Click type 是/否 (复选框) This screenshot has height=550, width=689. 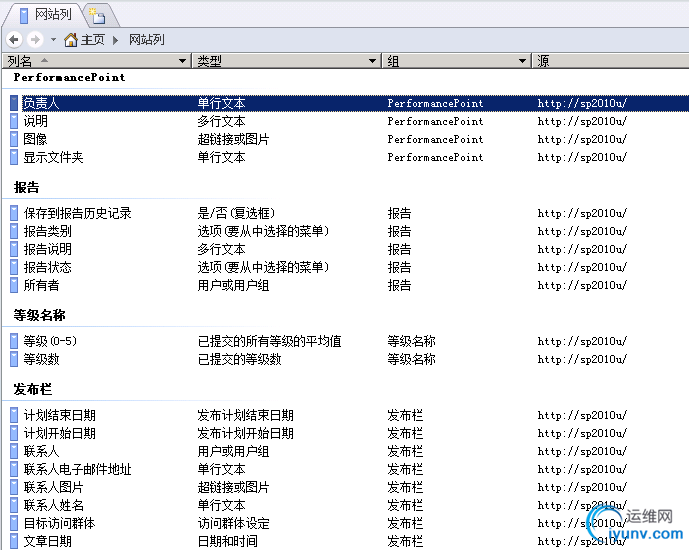236,213
